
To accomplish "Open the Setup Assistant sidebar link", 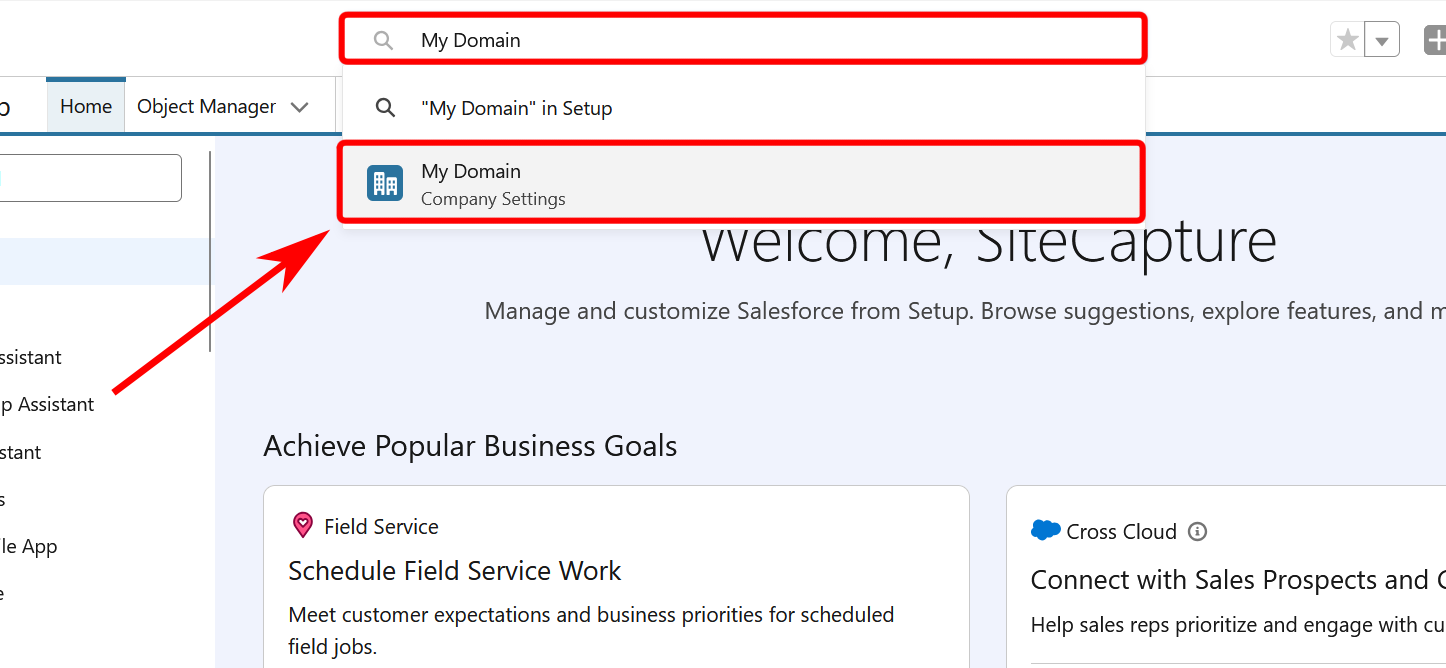I will (48, 404).
